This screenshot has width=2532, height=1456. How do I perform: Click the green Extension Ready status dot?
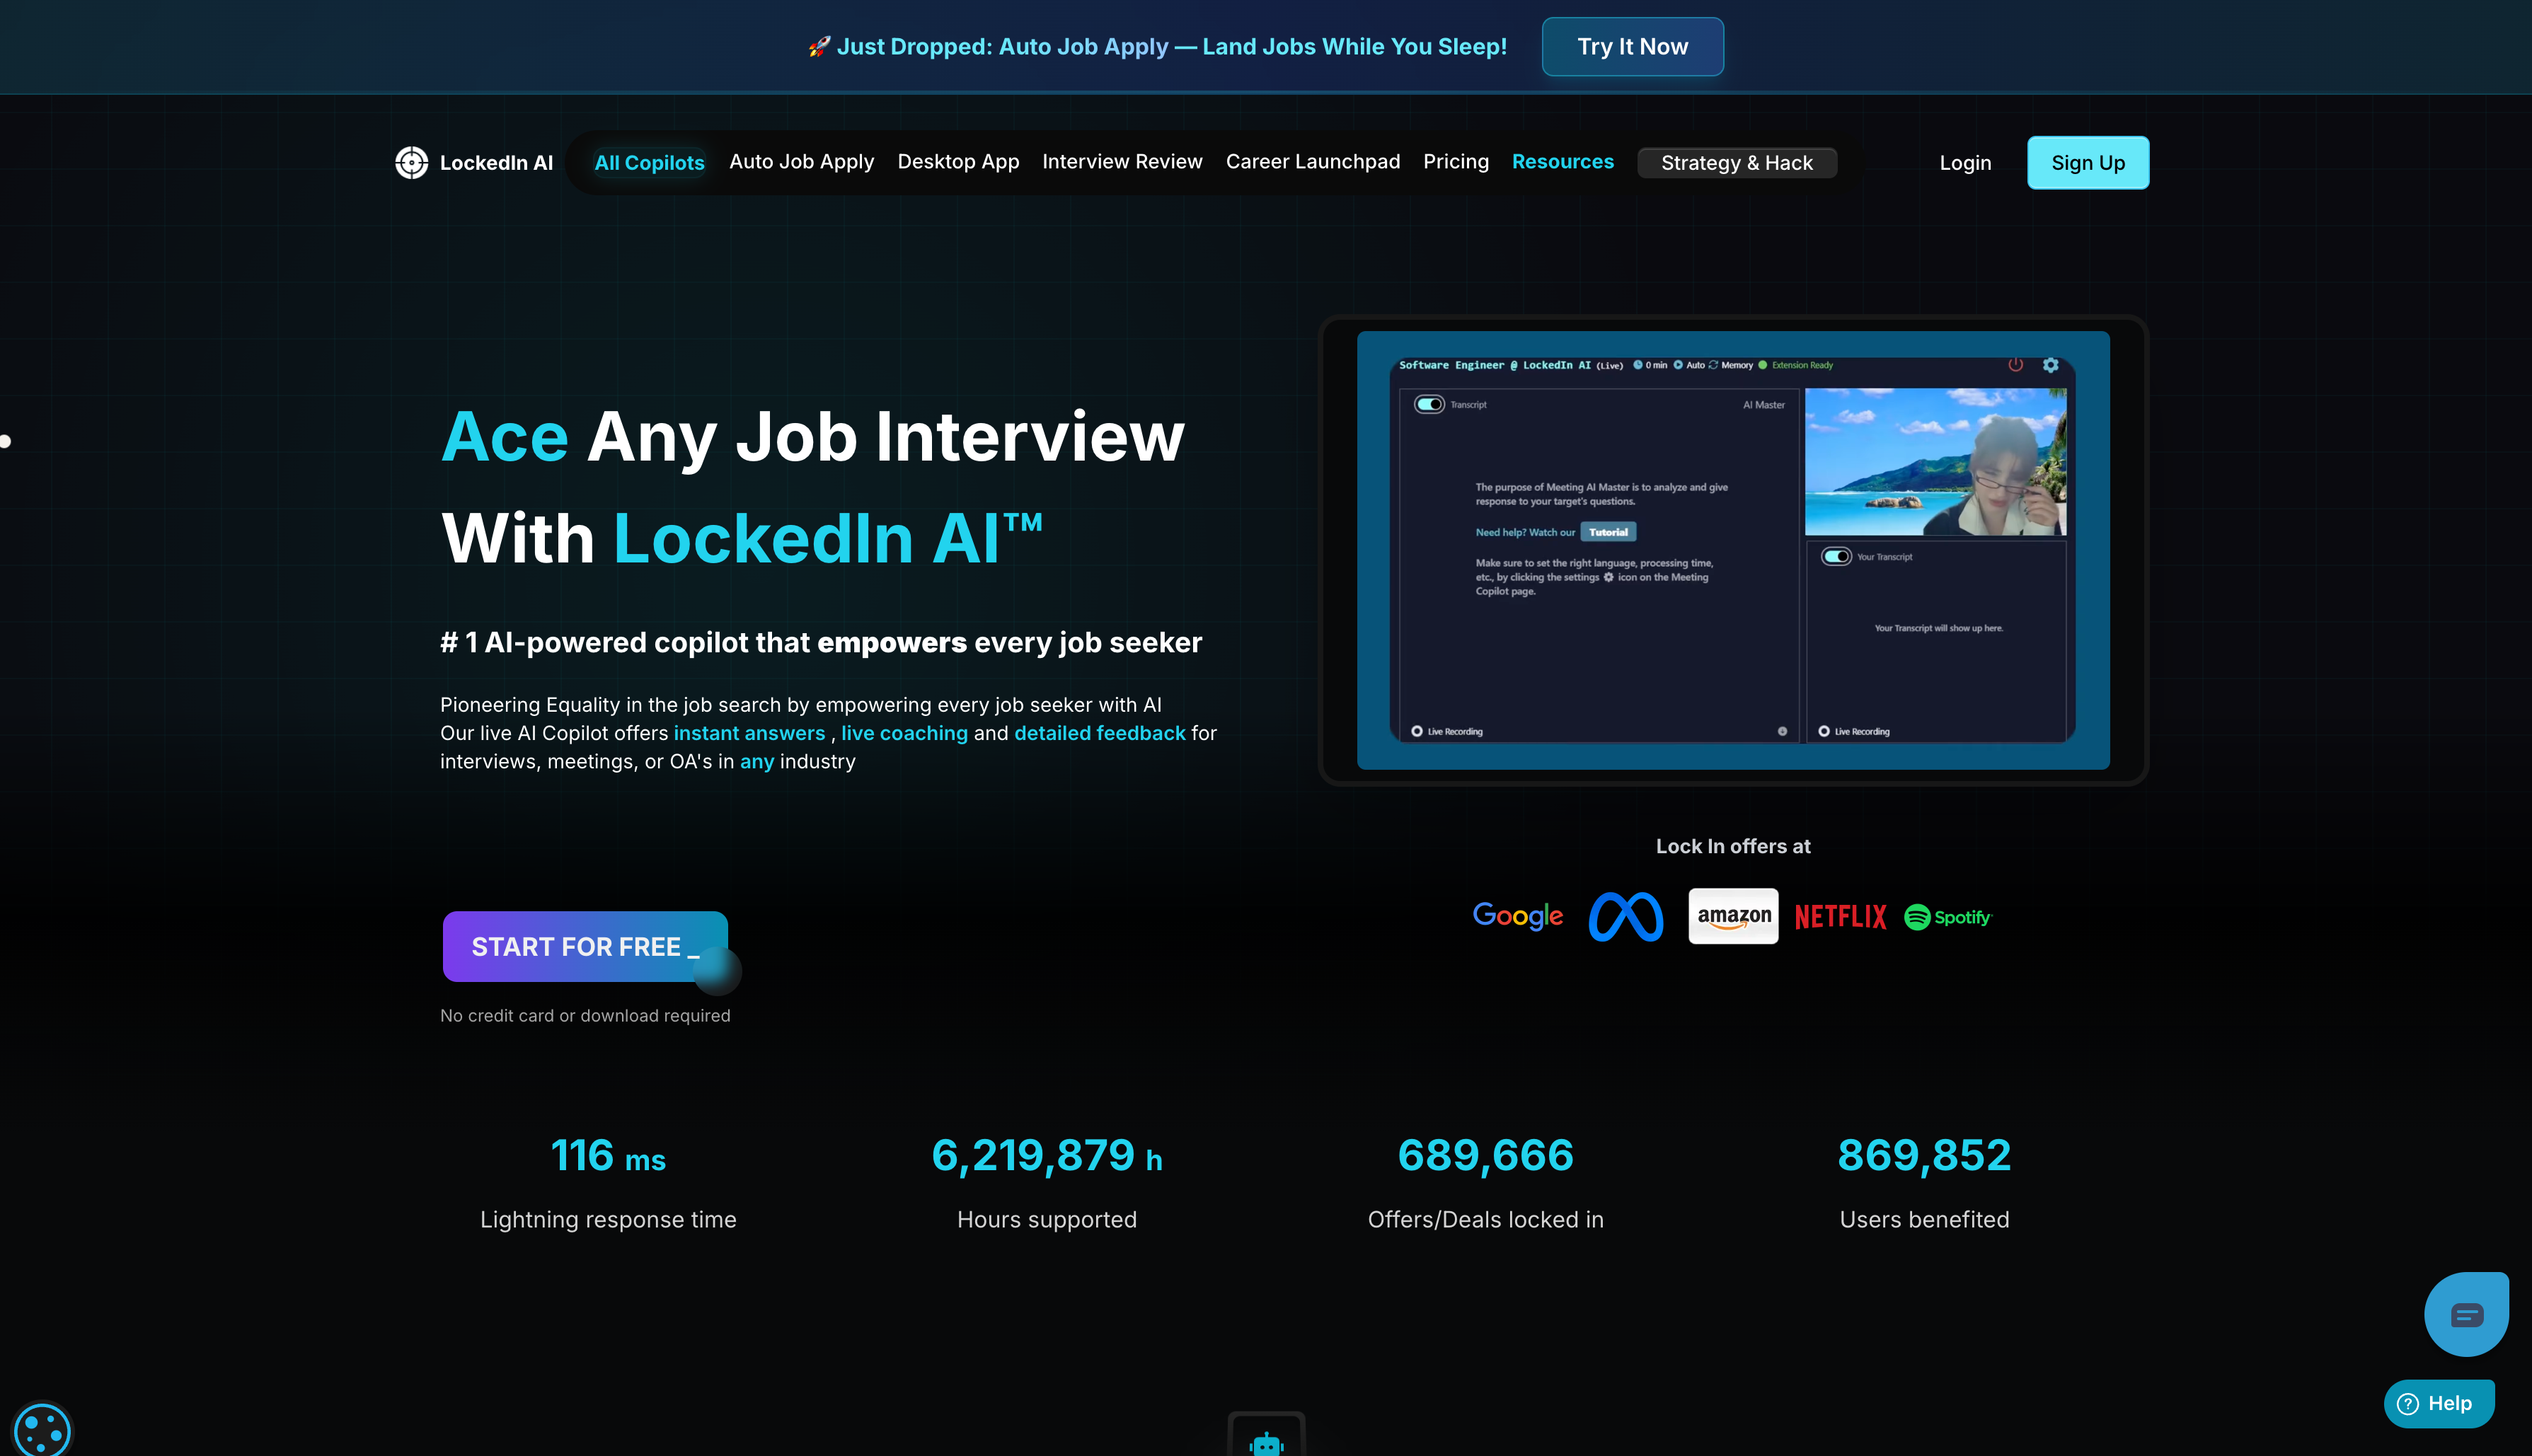click(x=1763, y=365)
